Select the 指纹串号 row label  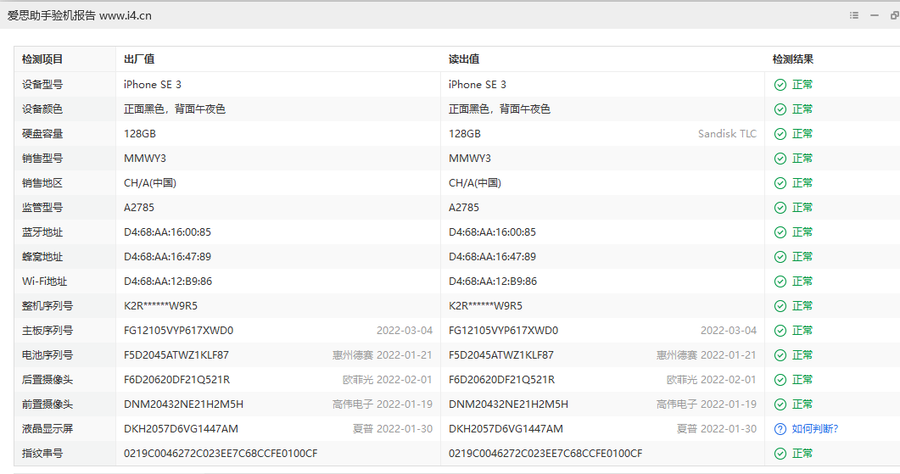(42, 453)
